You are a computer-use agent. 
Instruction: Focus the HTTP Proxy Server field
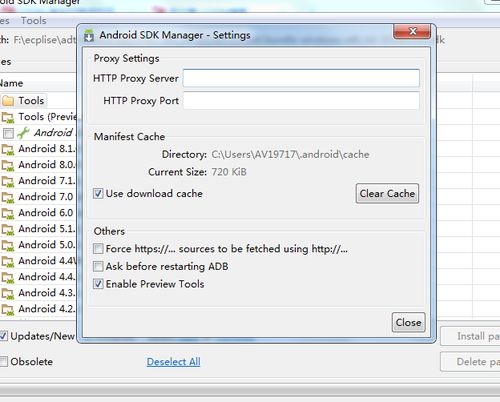point(301,78)
